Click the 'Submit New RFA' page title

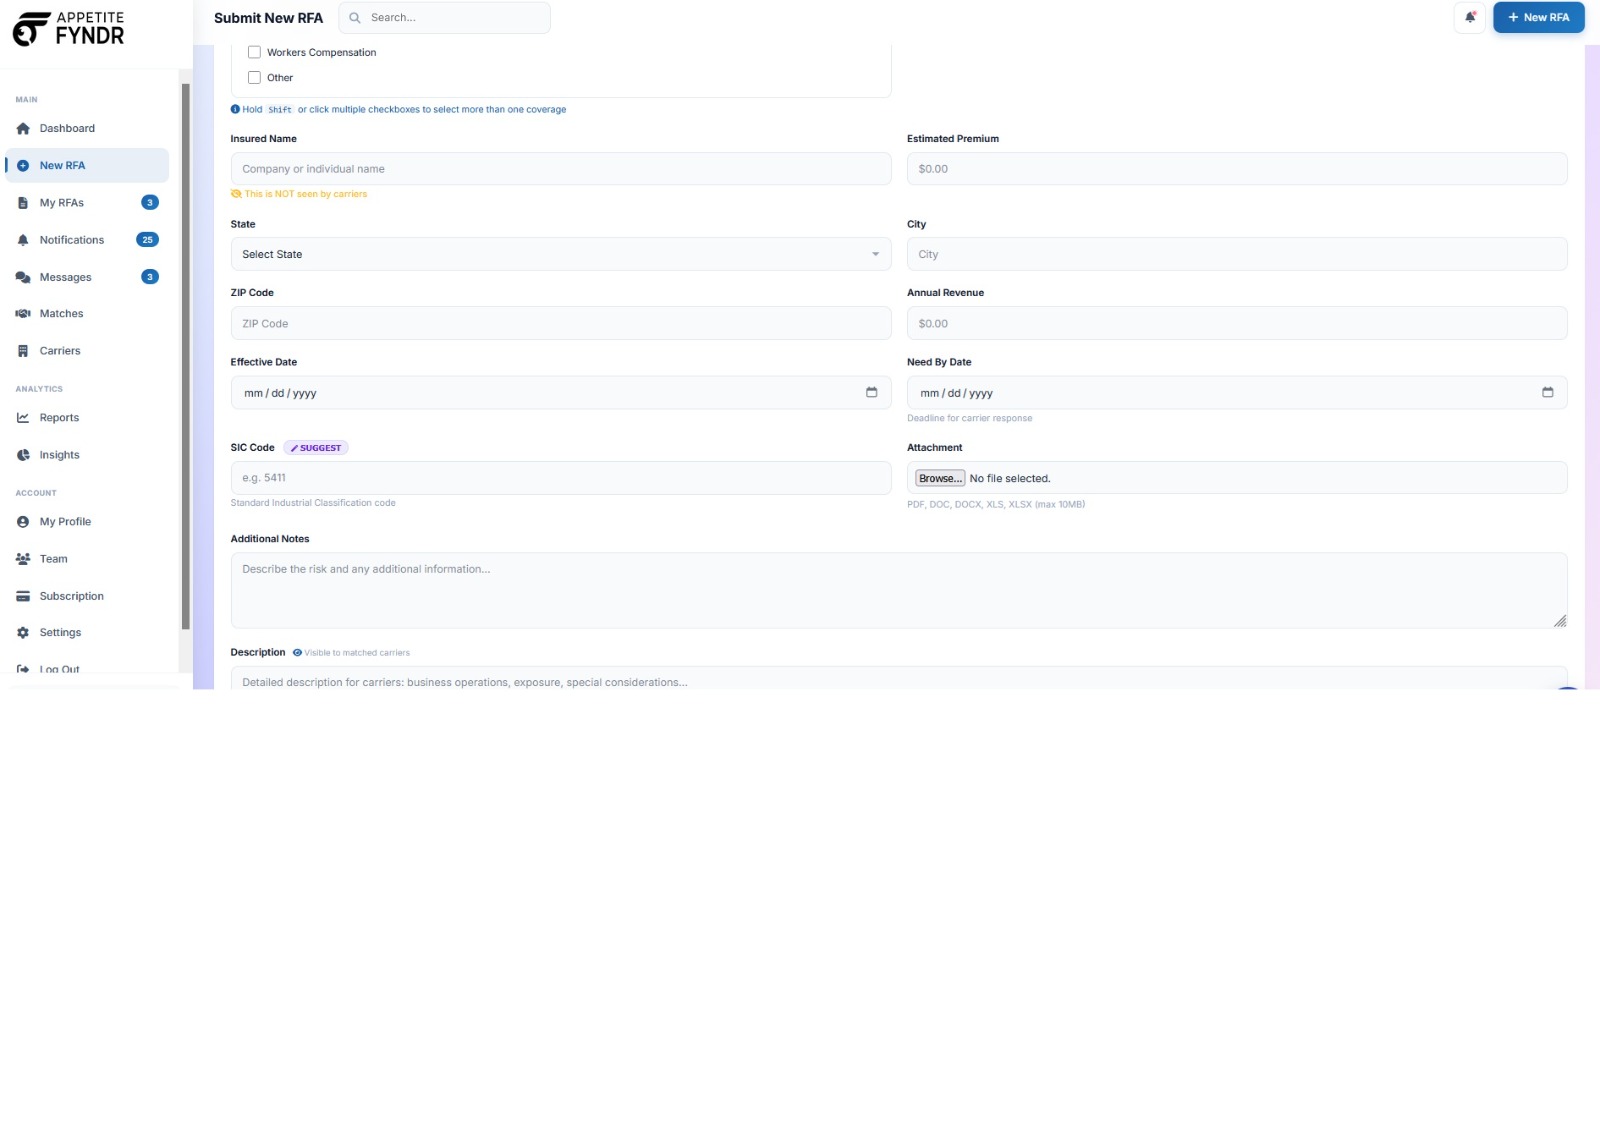click(x=268, y=18)
